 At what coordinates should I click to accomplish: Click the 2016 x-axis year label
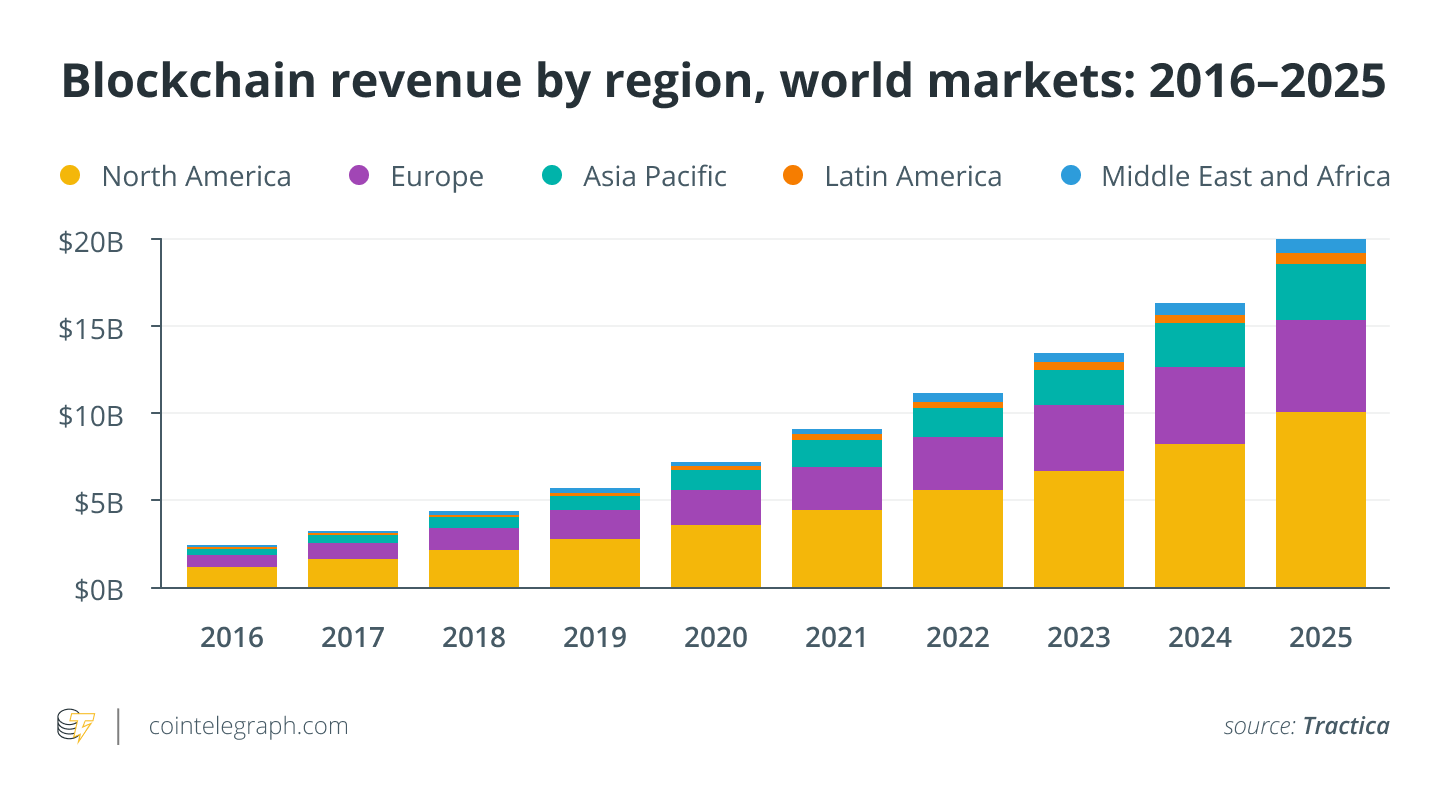click(232, 638)
